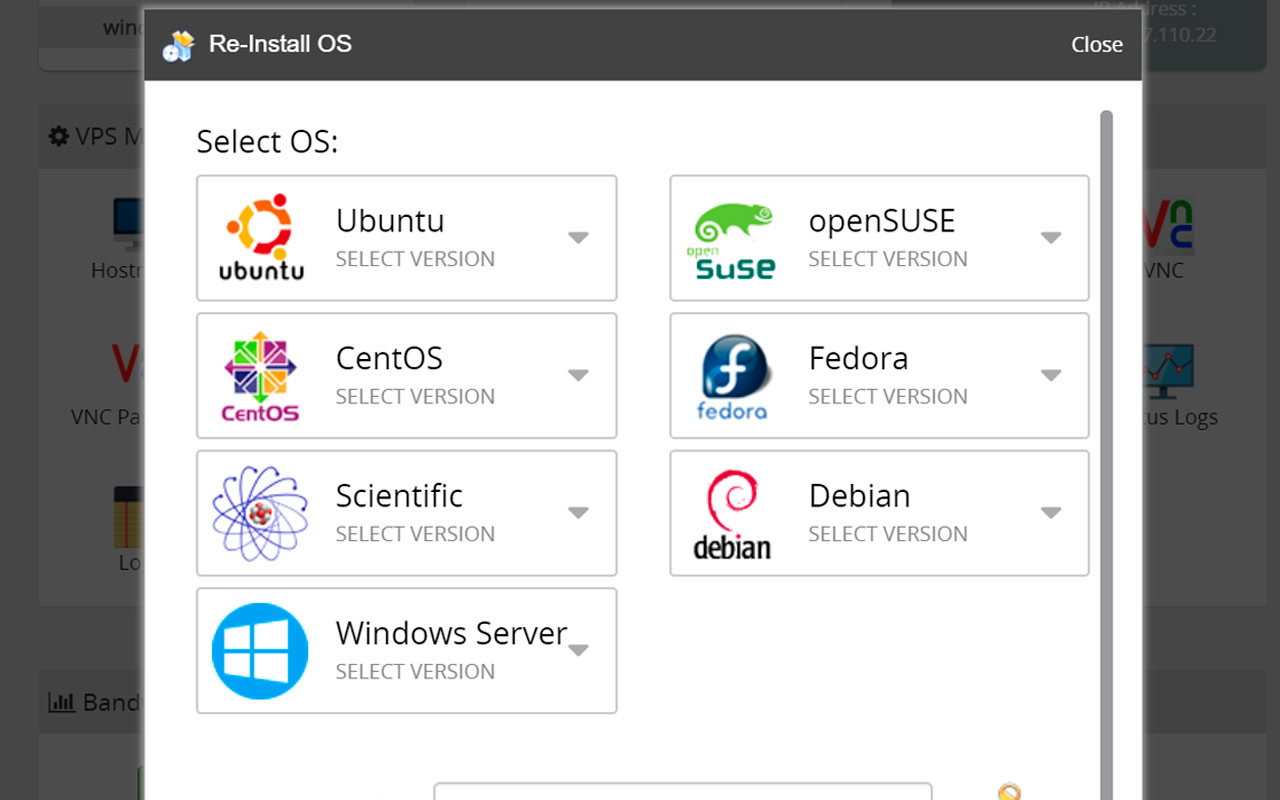Click the openSUSE chameleon logo

[733, 238]
